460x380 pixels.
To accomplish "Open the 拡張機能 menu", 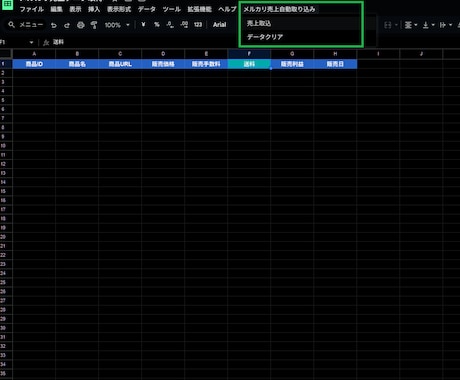I will click(x=199, y=9).
